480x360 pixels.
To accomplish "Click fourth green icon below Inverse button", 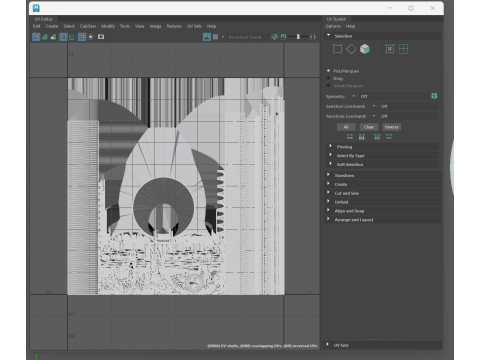I will 389,137.
